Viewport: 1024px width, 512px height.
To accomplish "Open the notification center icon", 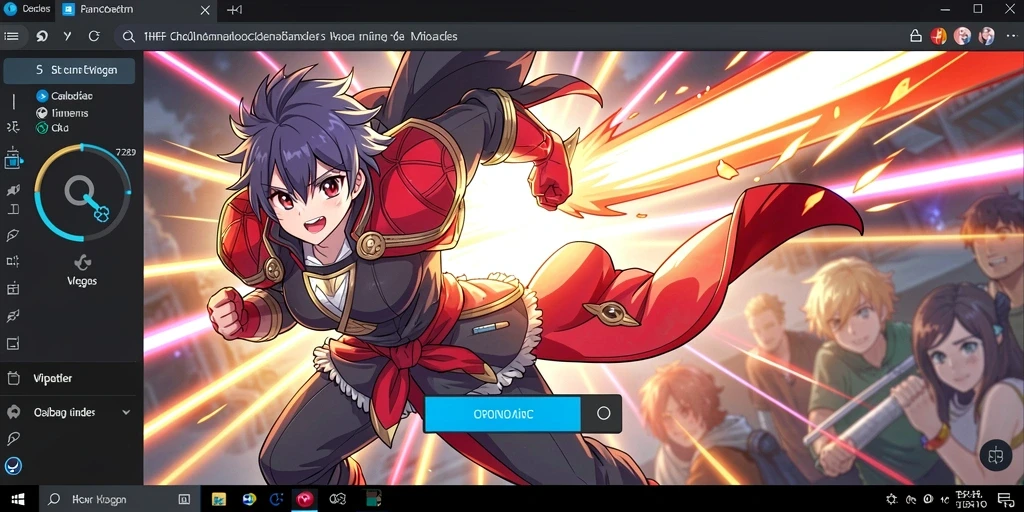I will click(x=1006, y=499).
